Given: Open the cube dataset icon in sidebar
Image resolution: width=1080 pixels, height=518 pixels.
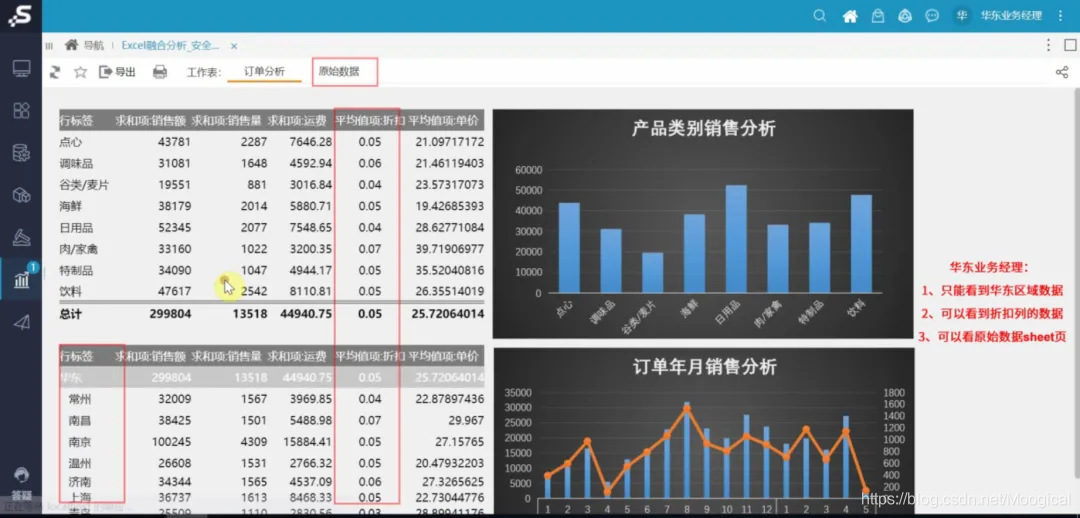Looking at the screenshot, I should click(21, 196).
